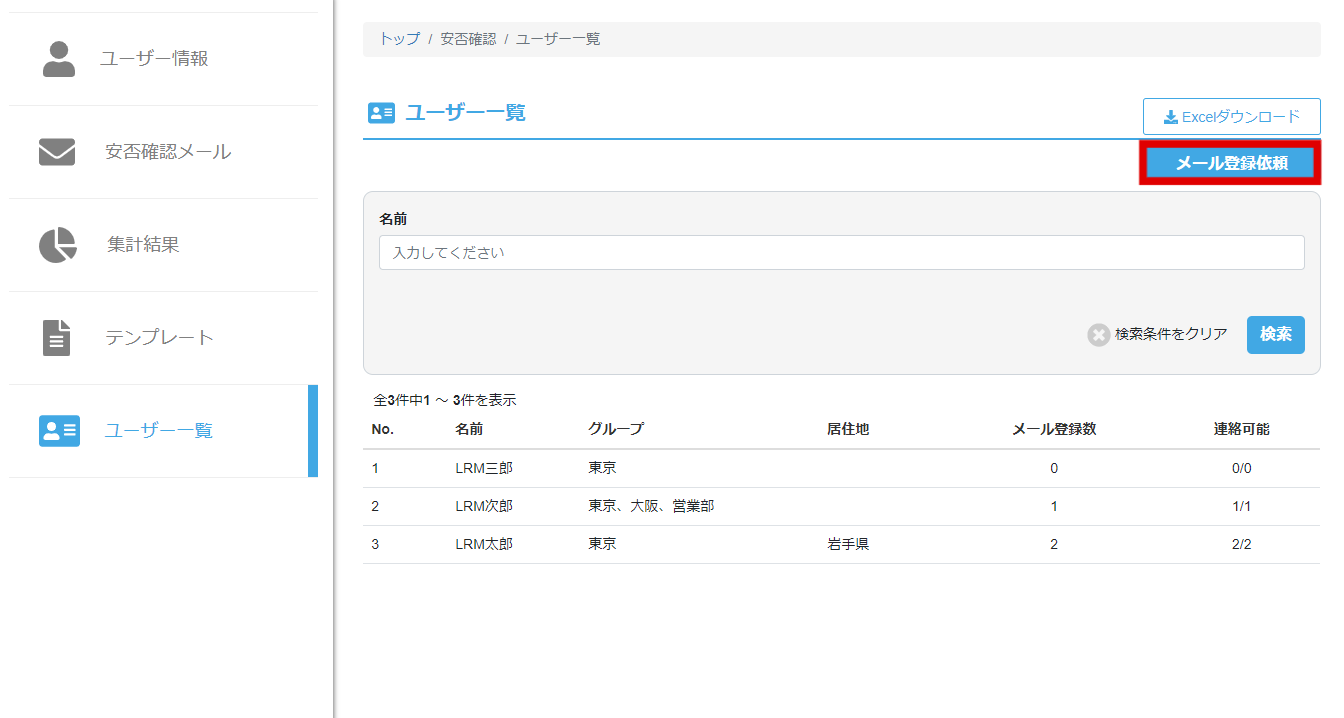
Task: Select ユーザー一覧 menu label in sidebar
Action: [x=159, y=431]
